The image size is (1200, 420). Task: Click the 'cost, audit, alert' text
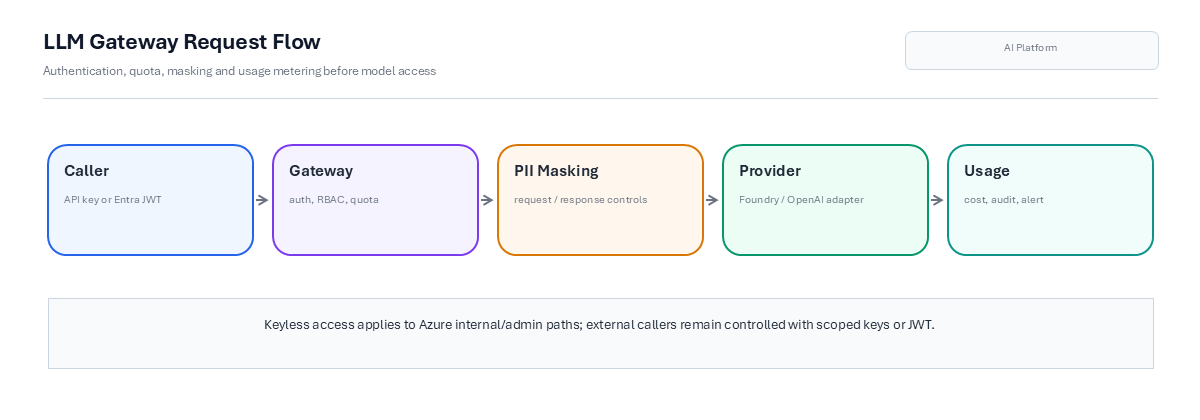pyautogui.click(x=1004, y=199)
